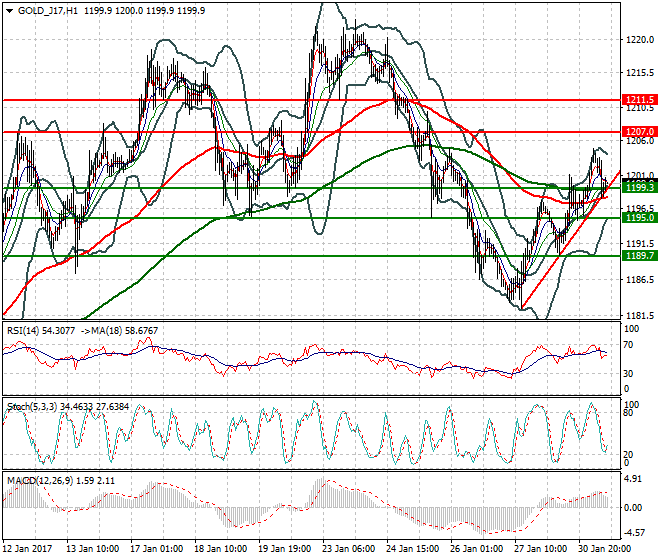The image size is (660, 560).
Task: Select the ->MA(18) 58.6767 label in RSI panel
Action: 119,331
